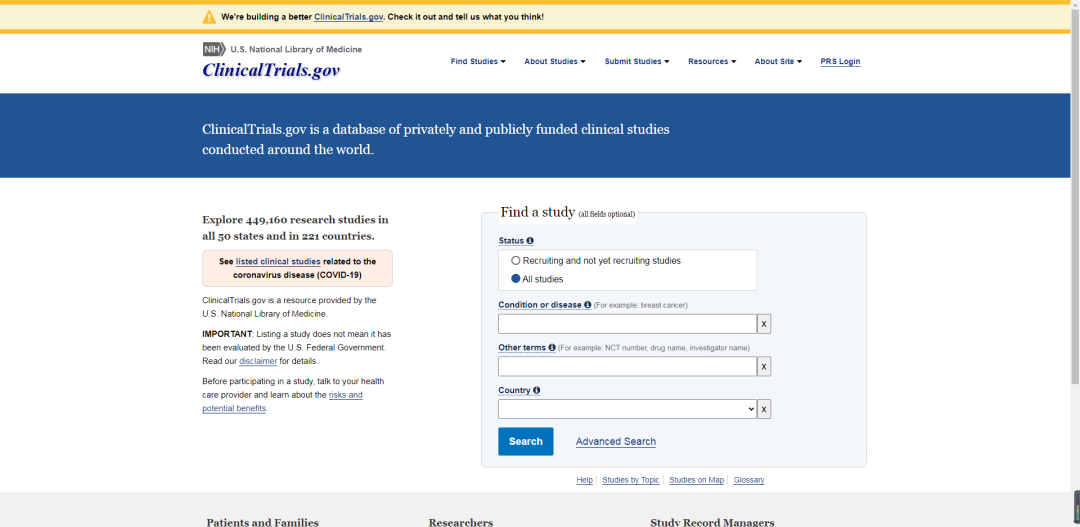Image resolution: width=1080 pixels, height=527 pixels.
Task: Expand the Find Studies menu
Action: coord(478,61)
